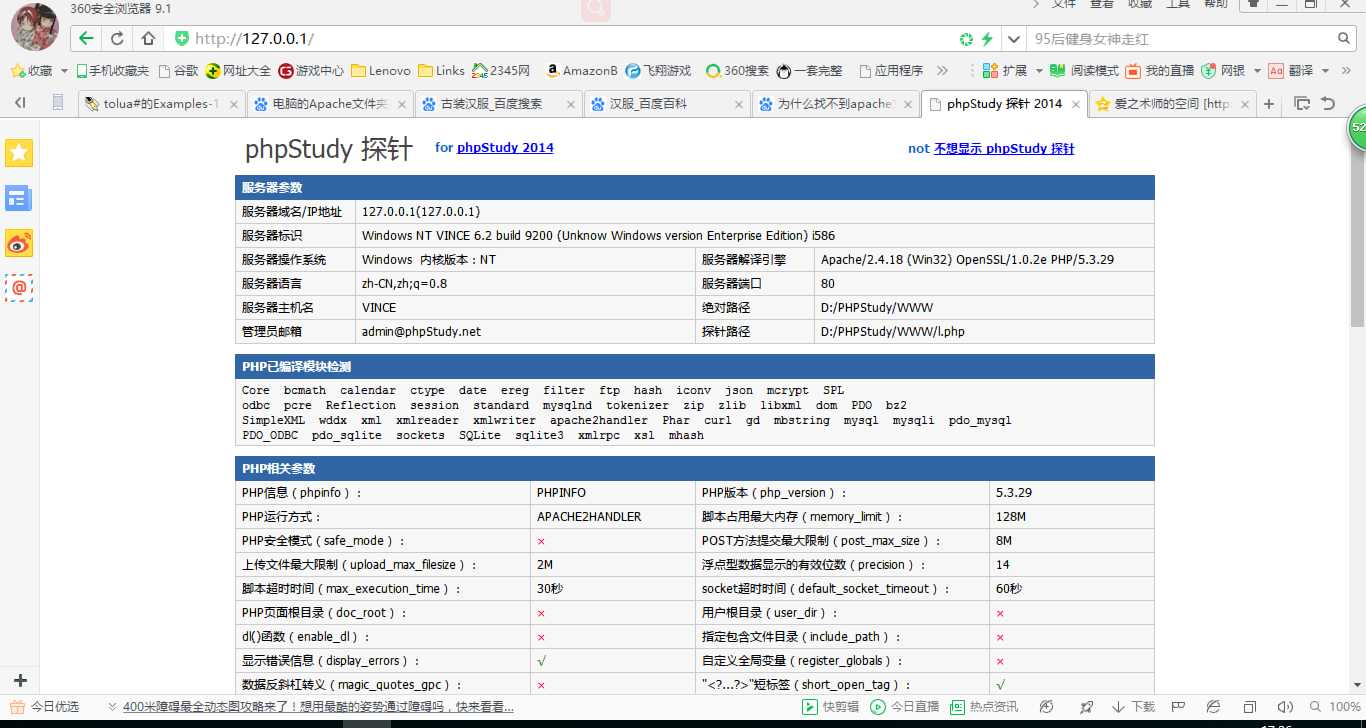Close the 古装汉服_百度搜索 tab
The width and height of the screenshot is (1366, 728).
pos(570,104)
